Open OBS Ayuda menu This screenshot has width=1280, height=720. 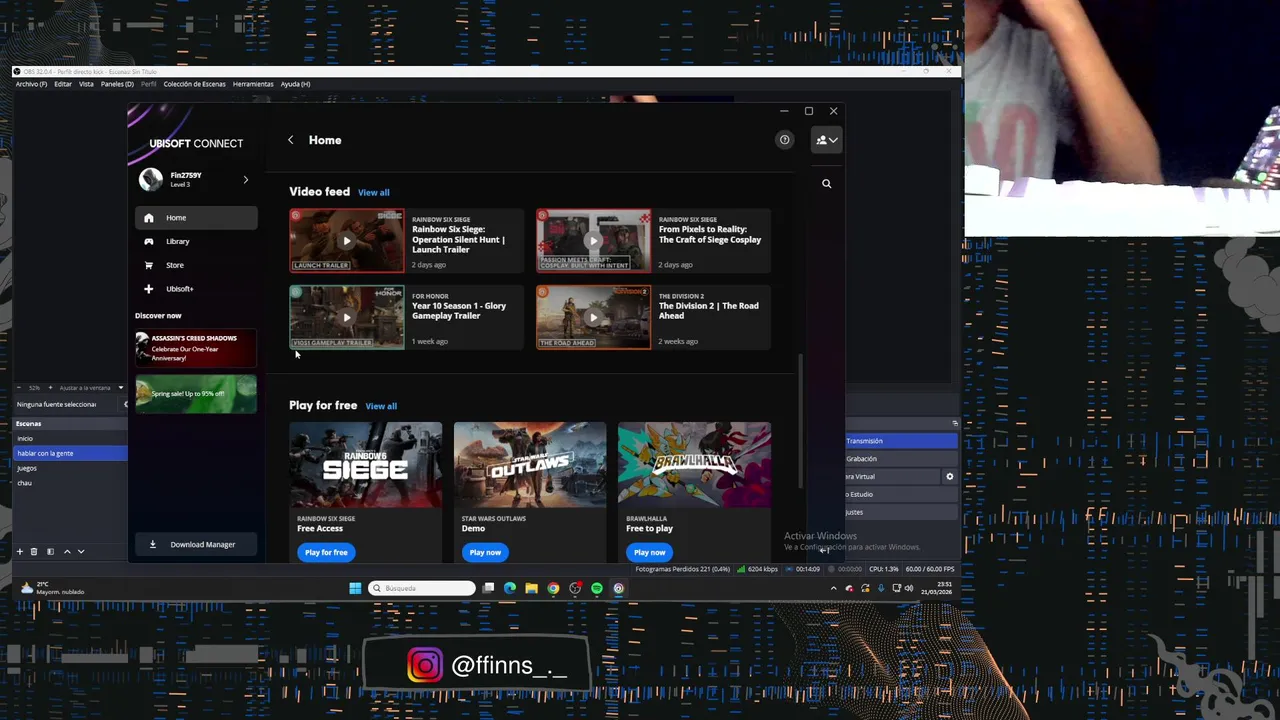click(x=295, y=84)
